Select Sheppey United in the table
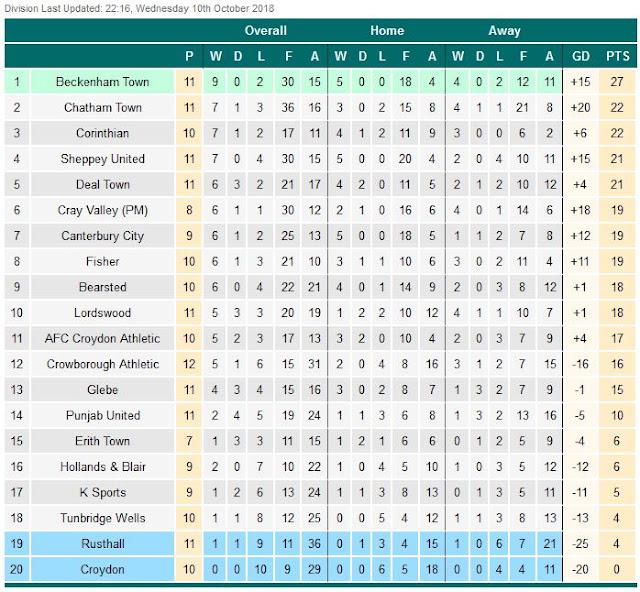 [102, 159]
